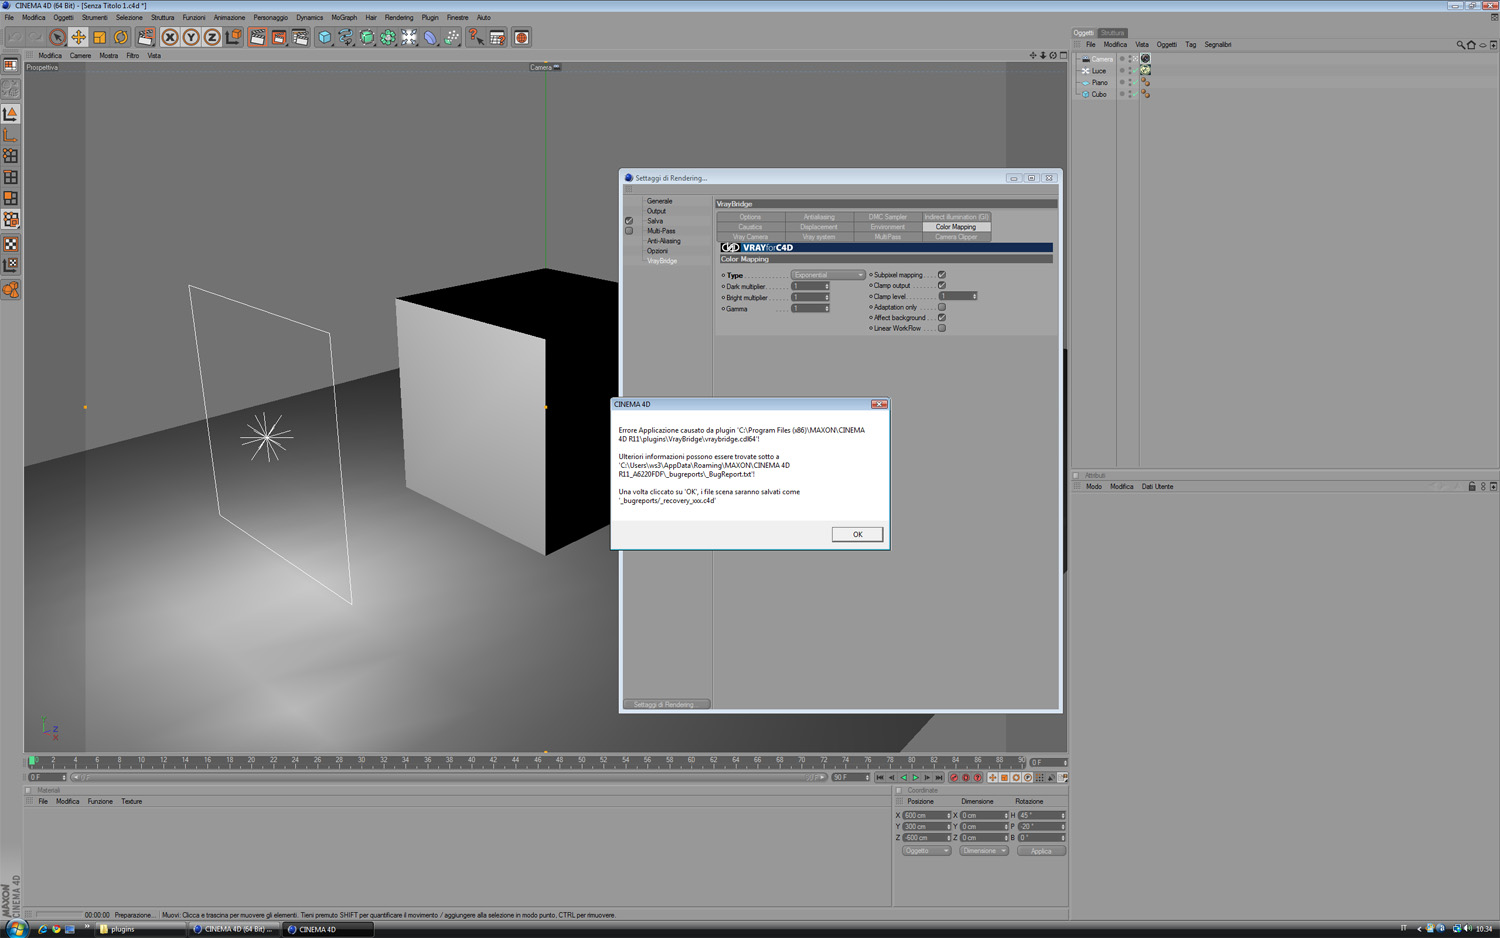Uncheck Clamp output option
The image size is (1500, 938).
pyautogui.click(x=941, y=285)
